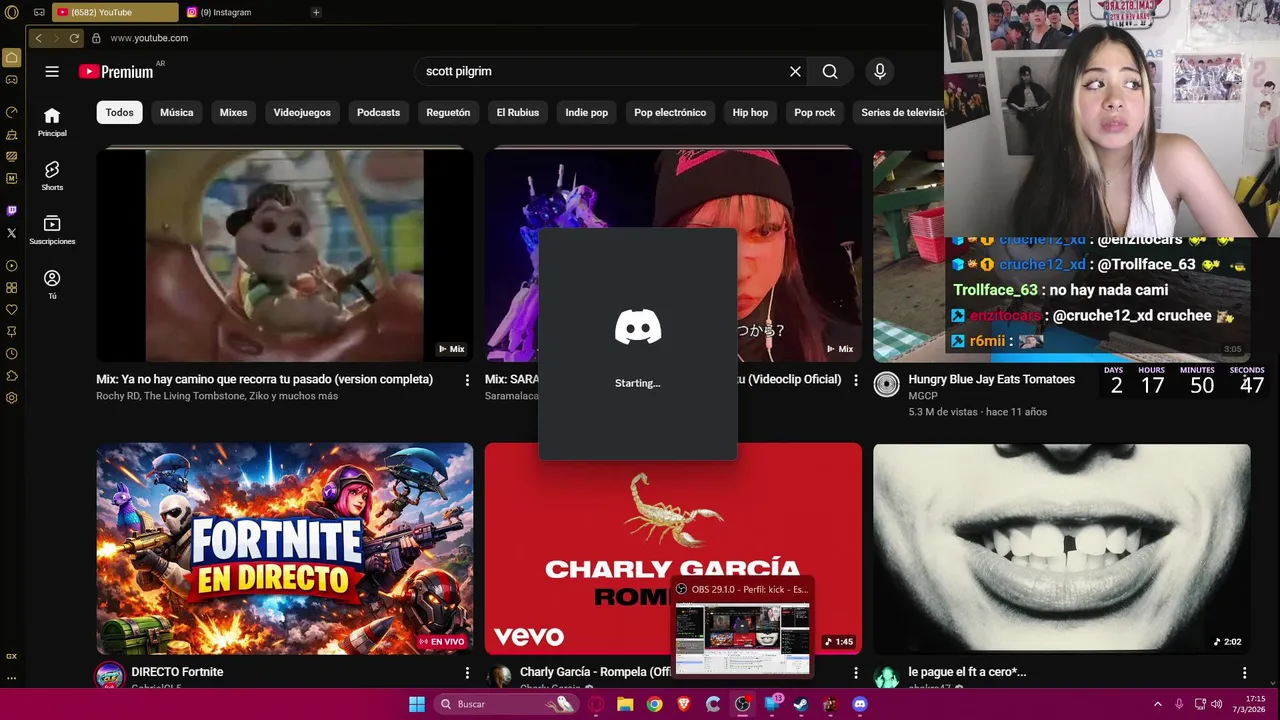Viewport: 1280px width, 720px height.
Task: Click the www.youtube.com address bar
Action: pyautogui.click(x=149, y=38)
